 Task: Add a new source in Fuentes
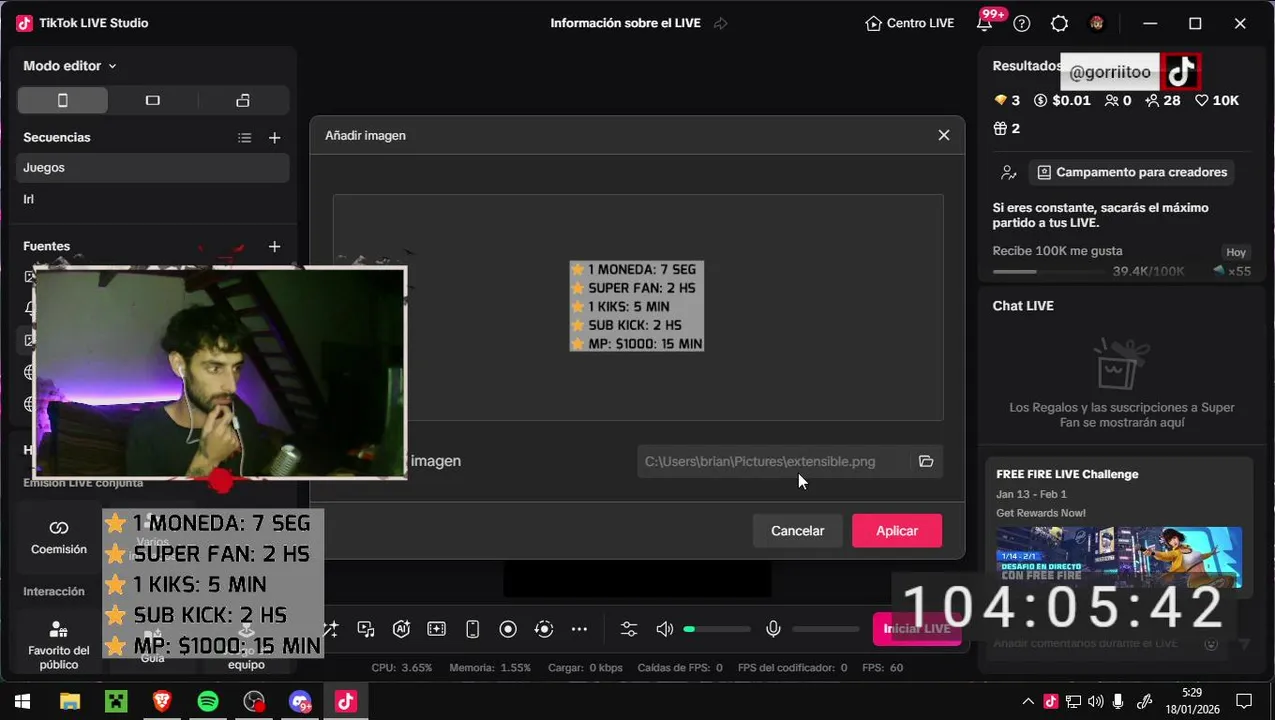pos(275,246)
